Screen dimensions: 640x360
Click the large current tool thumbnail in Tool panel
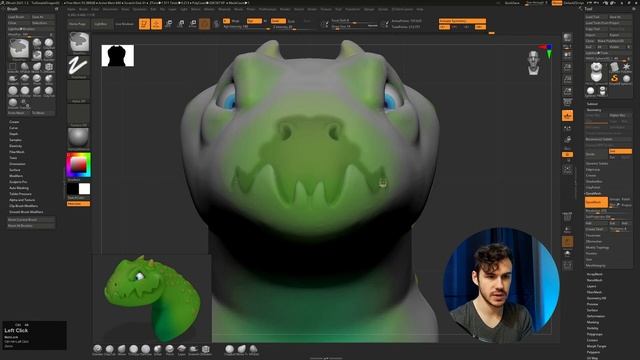[x=596, y=72]
